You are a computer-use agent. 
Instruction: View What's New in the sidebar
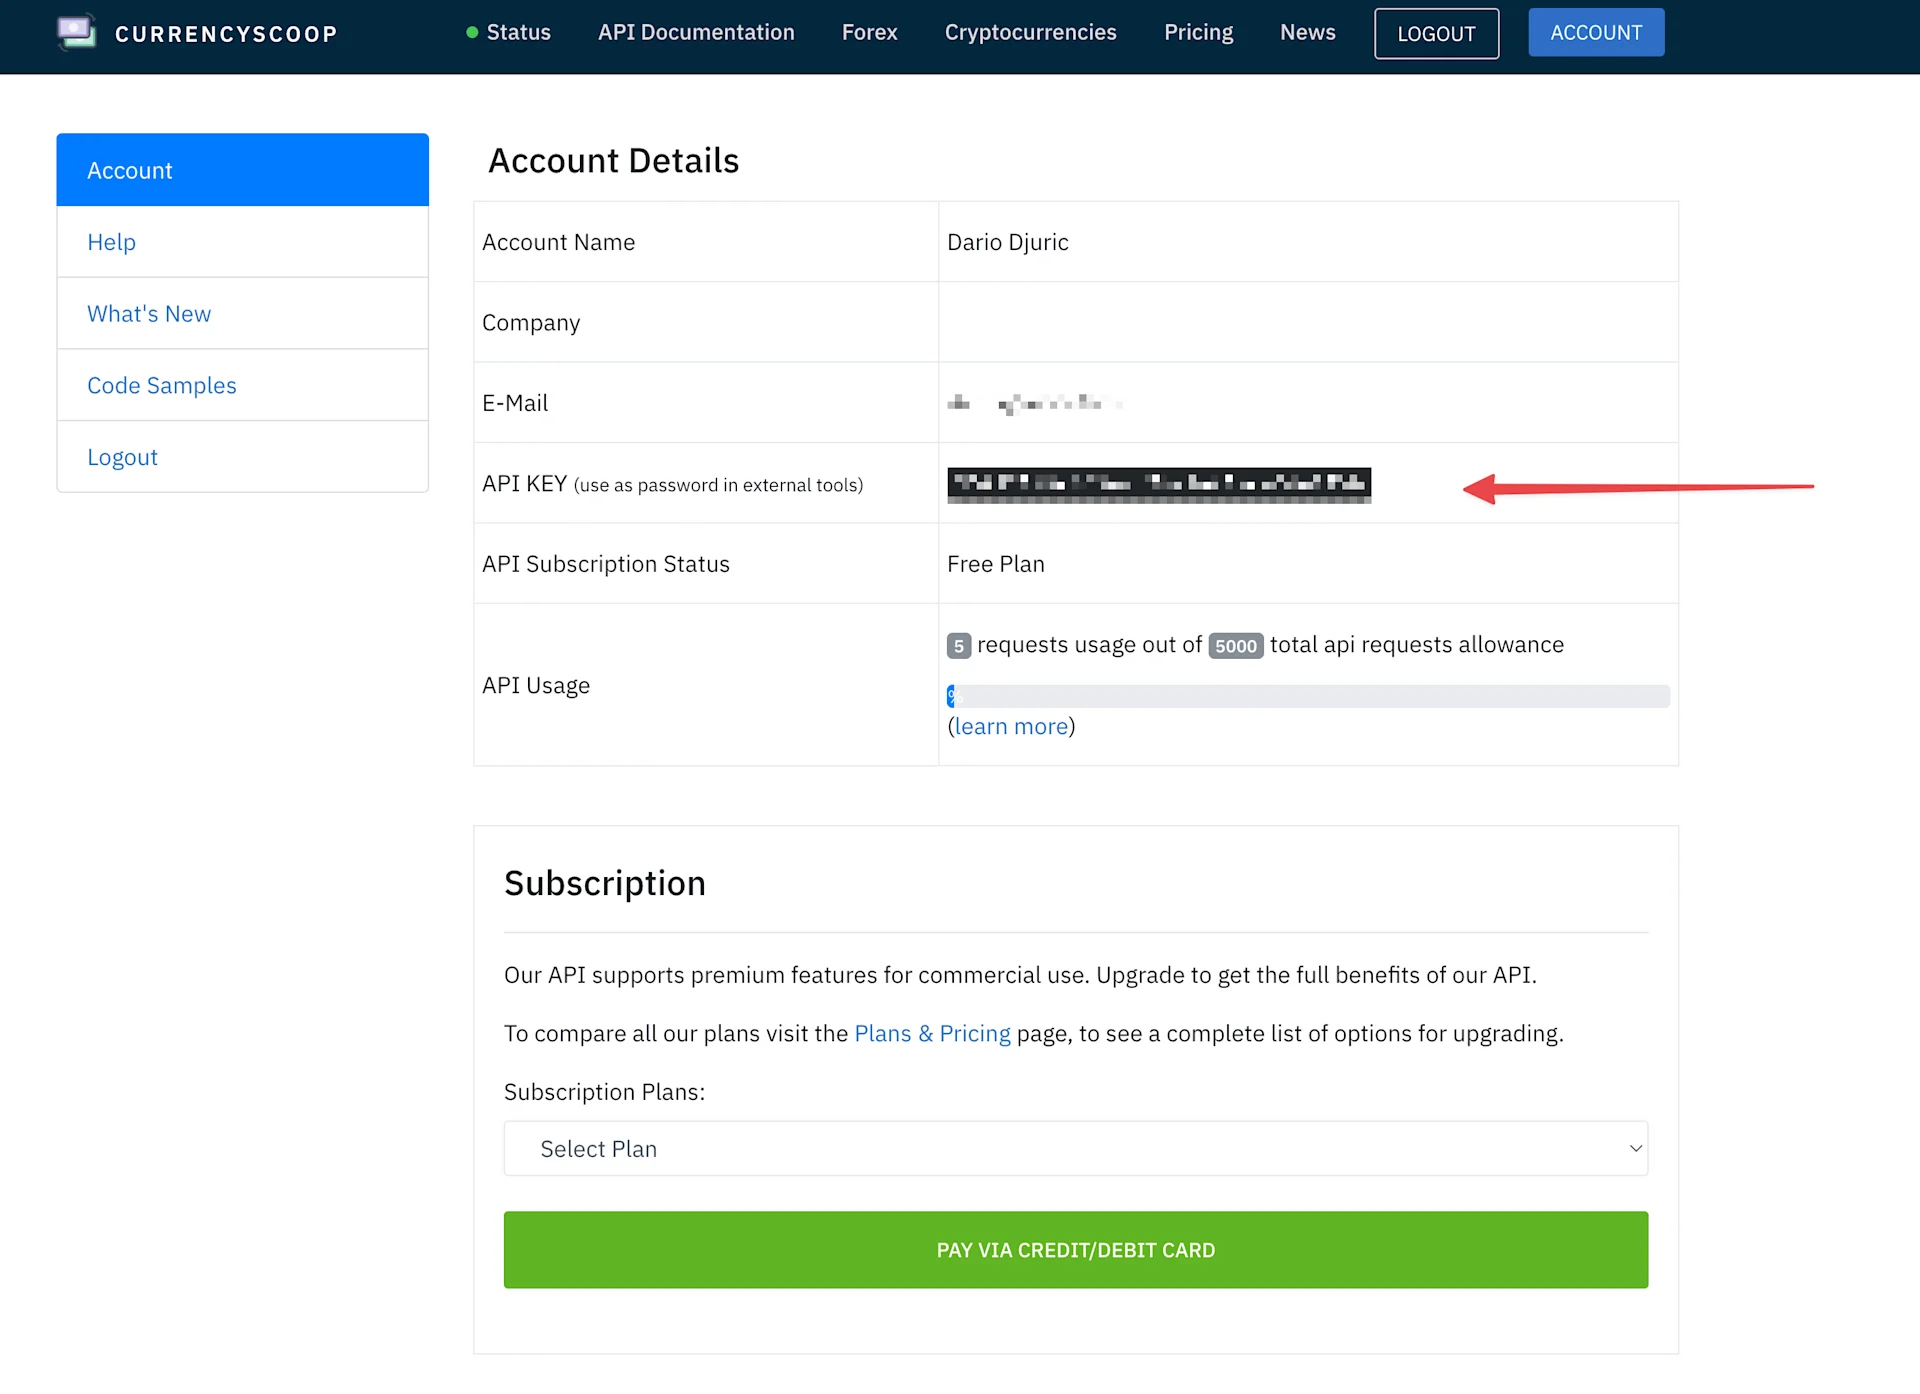(x=149, y=313)
